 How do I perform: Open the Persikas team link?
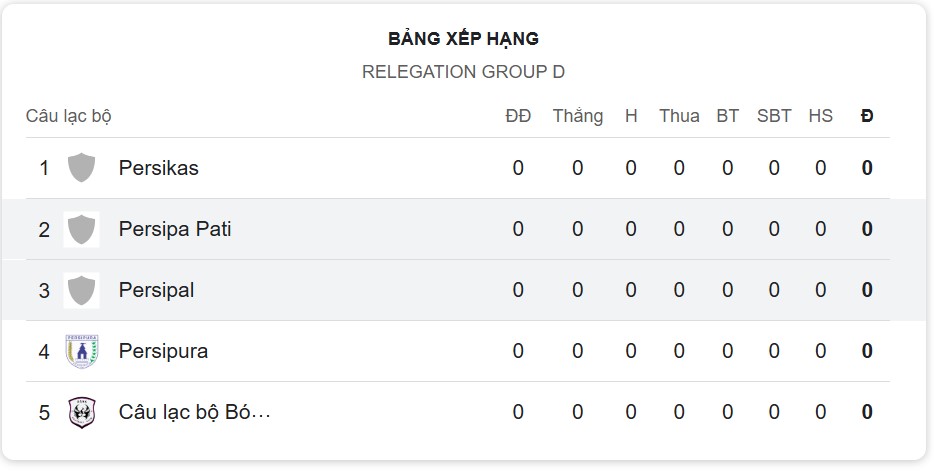(x=158, y=168)
